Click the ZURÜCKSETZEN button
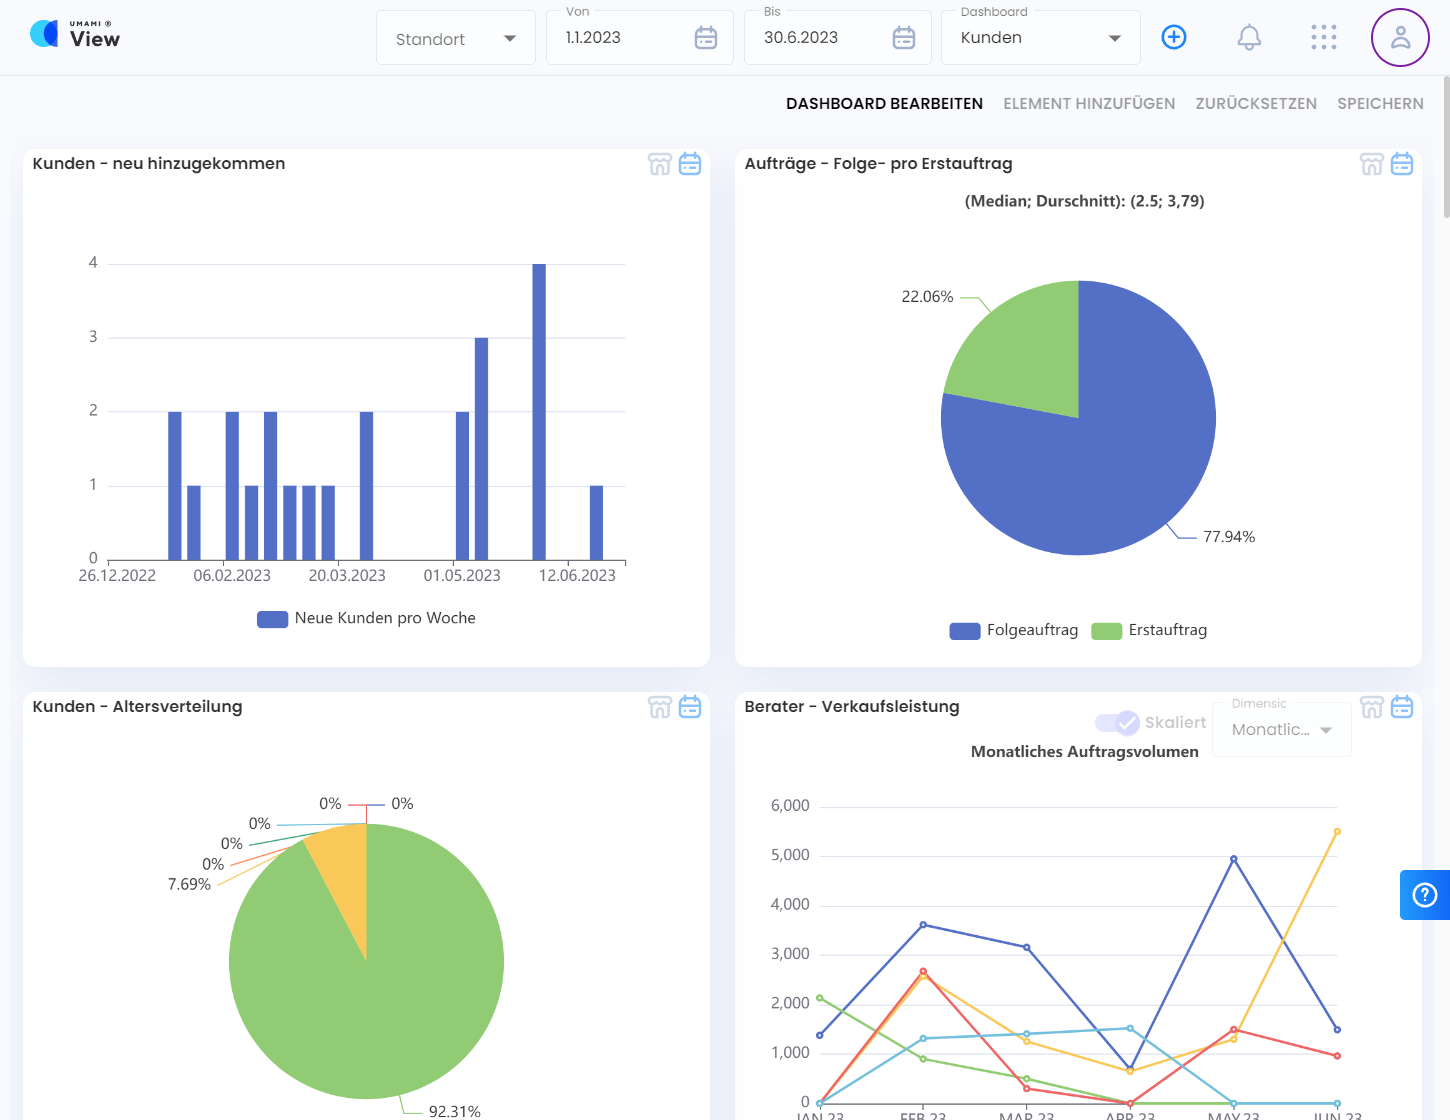The image size is (1450, 1120). click(1256, 103)
